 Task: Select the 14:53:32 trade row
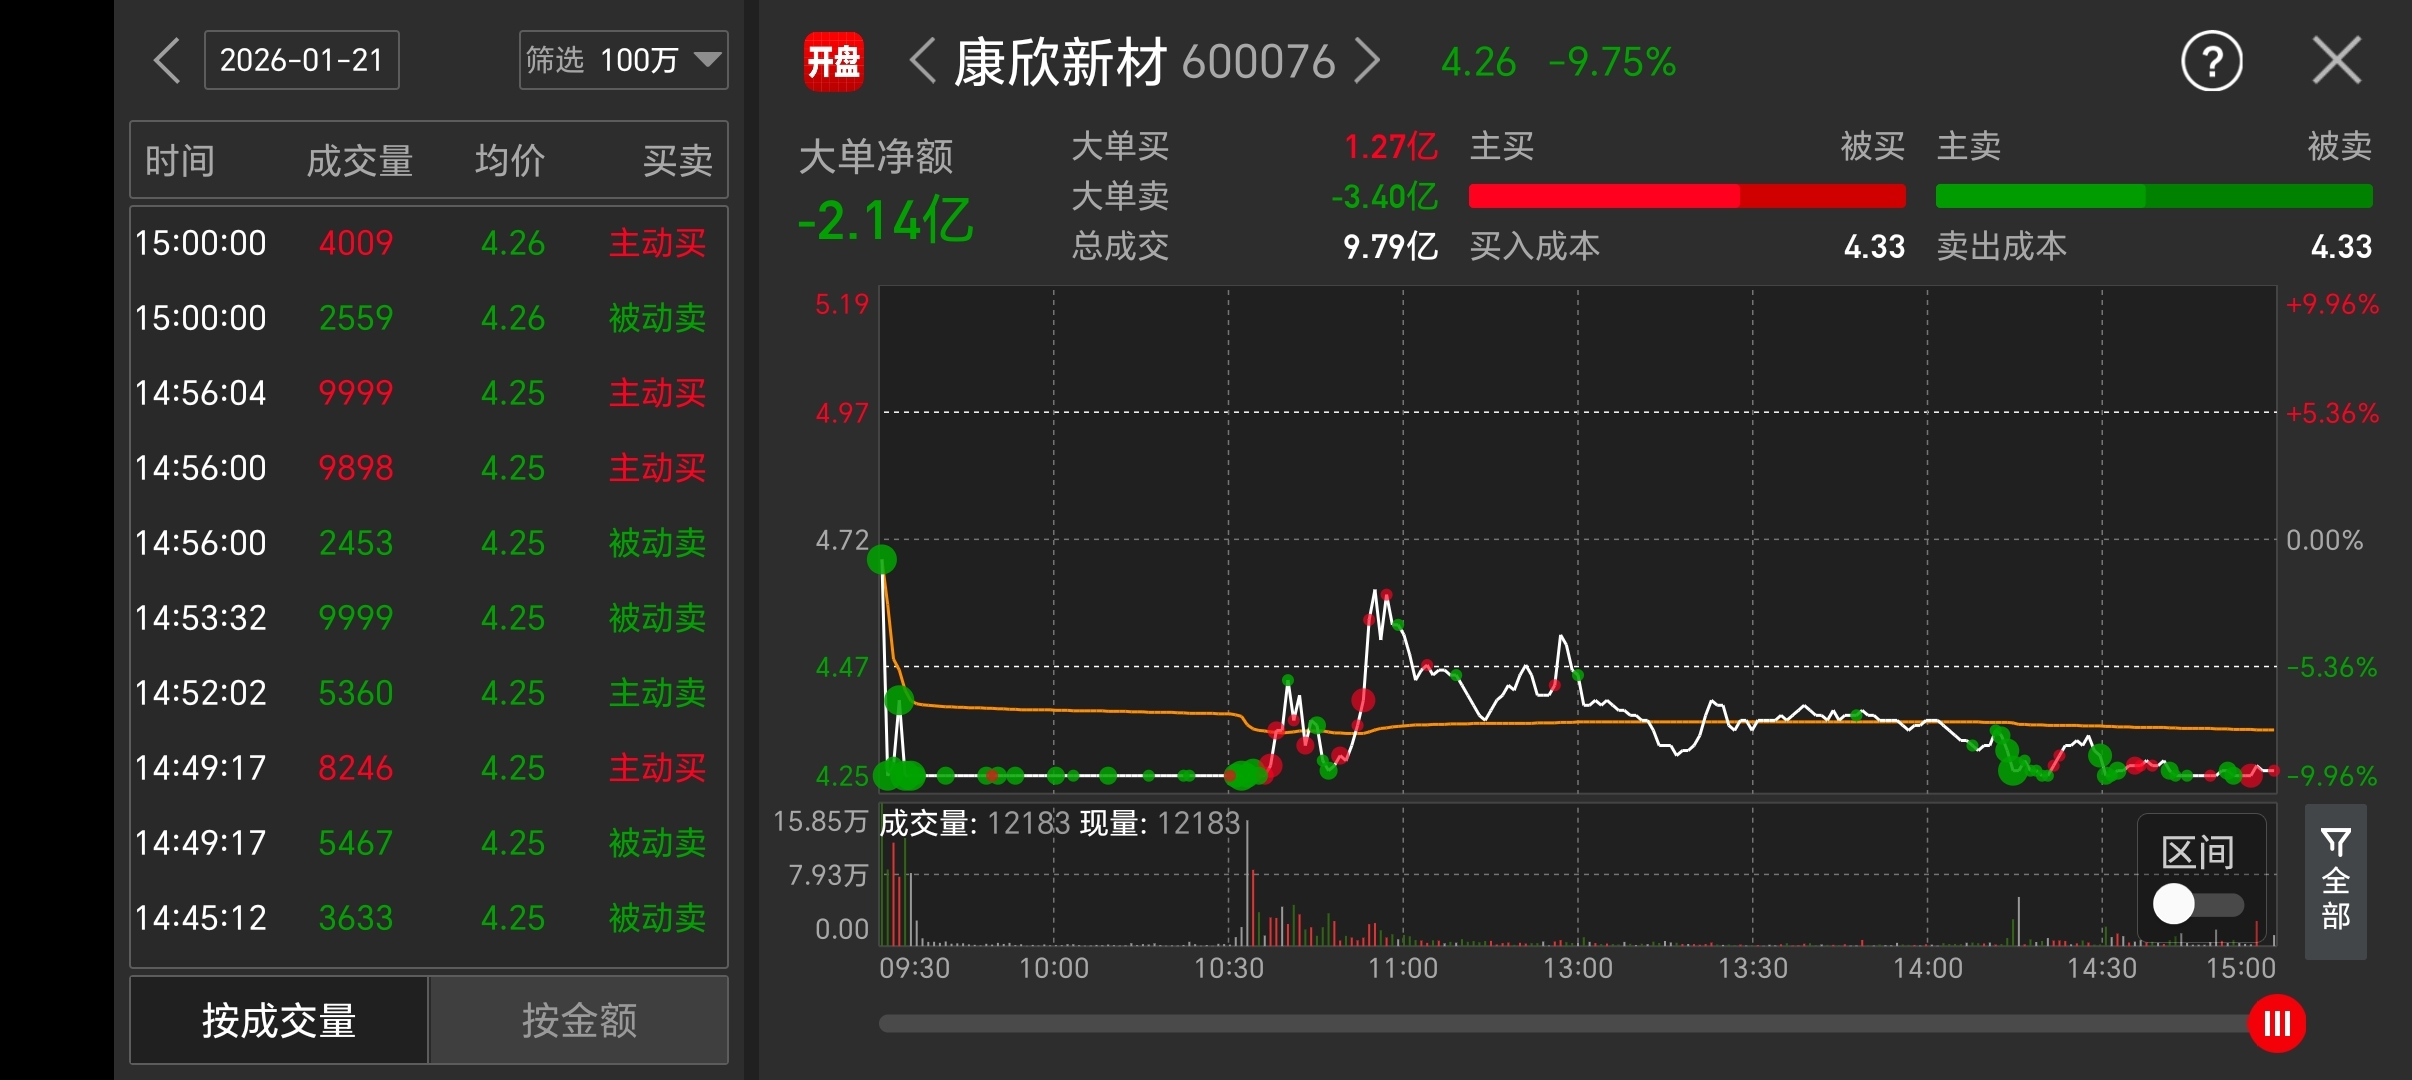coord(428,618)
